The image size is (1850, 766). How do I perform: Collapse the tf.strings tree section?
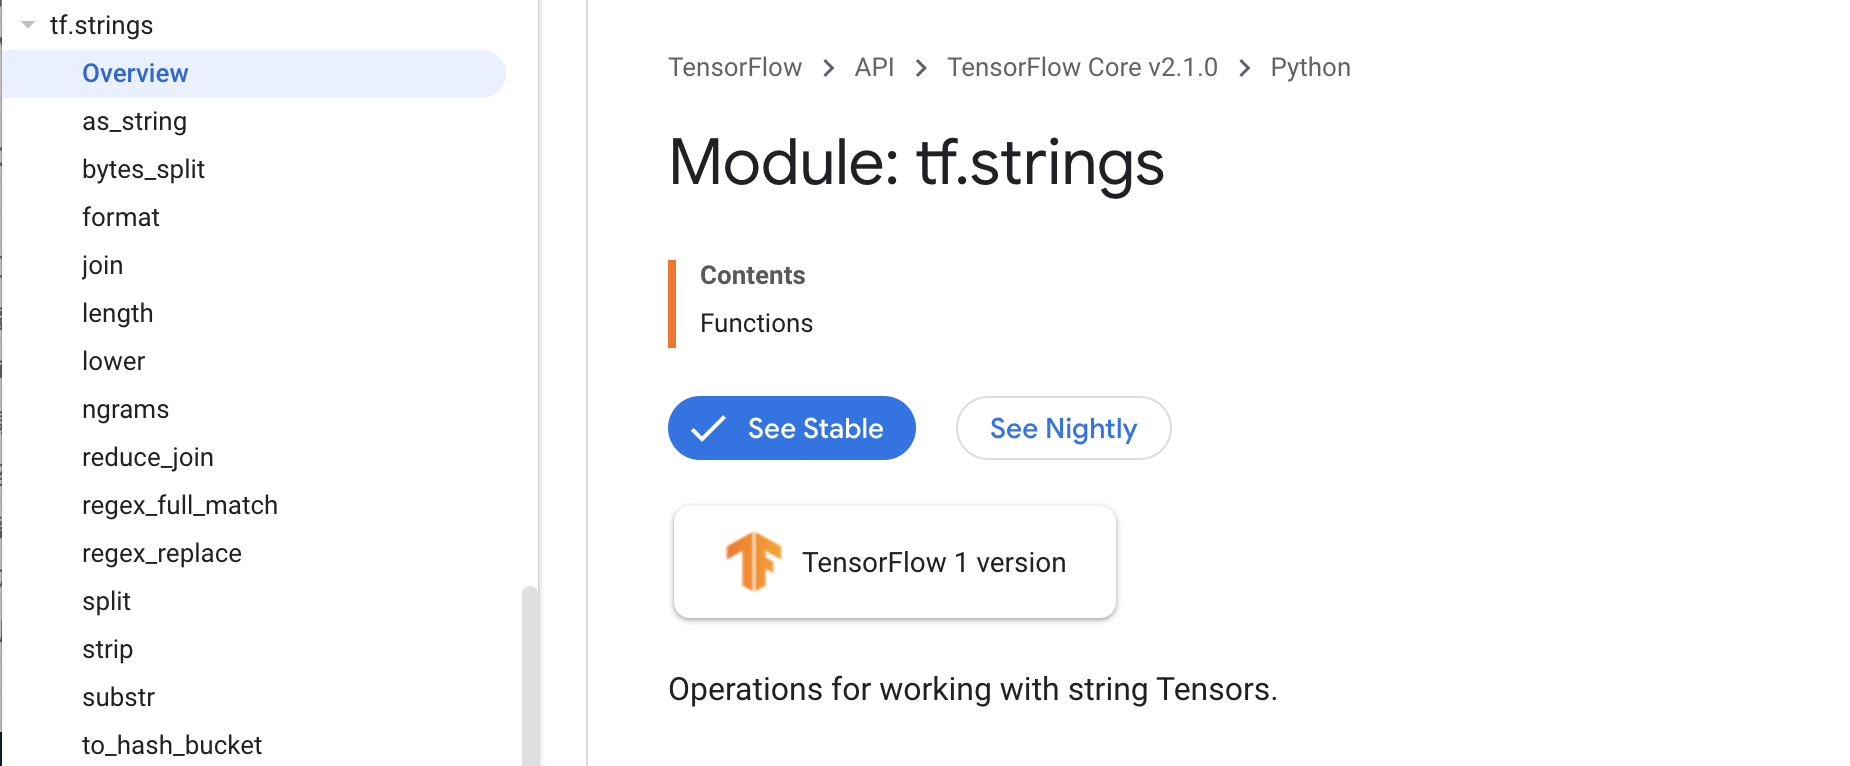click(x=28, y=25)
